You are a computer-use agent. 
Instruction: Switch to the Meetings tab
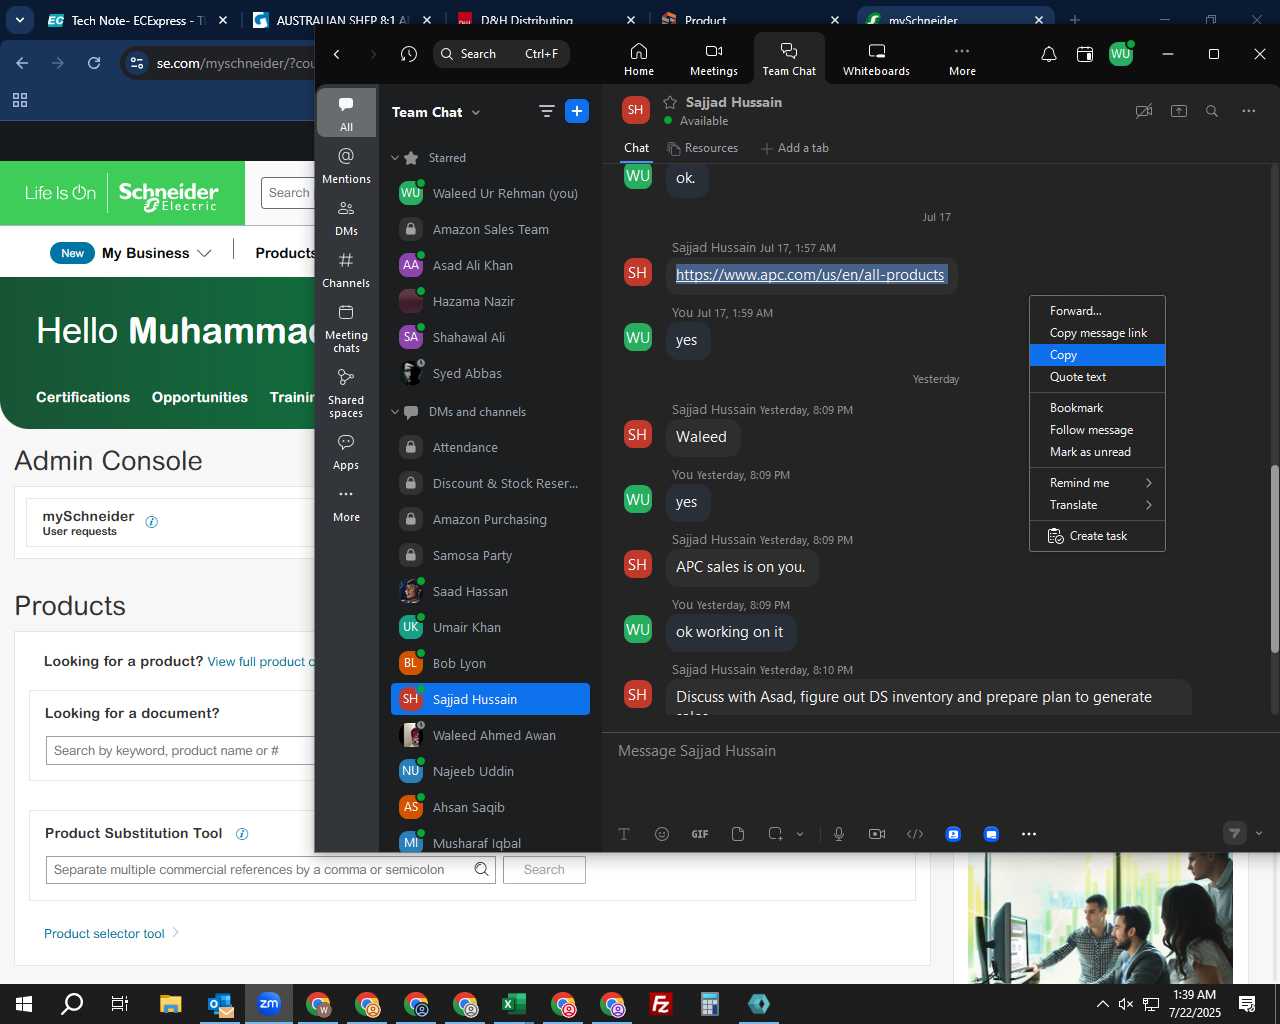[x=713, y=59]
